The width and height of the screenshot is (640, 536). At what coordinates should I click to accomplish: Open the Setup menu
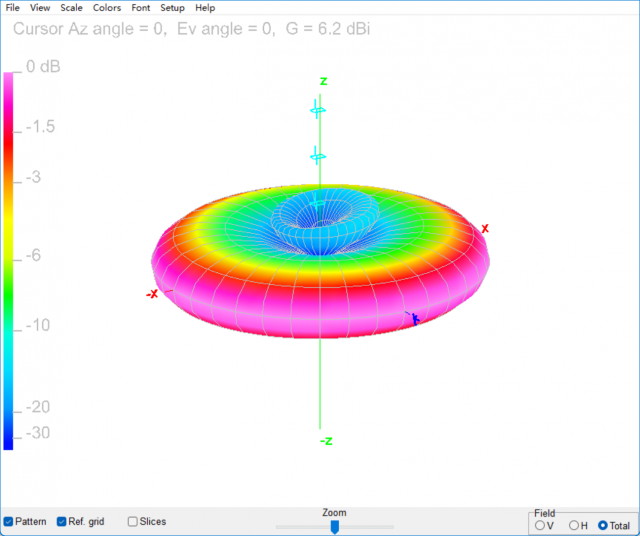[x=172, y=8]
